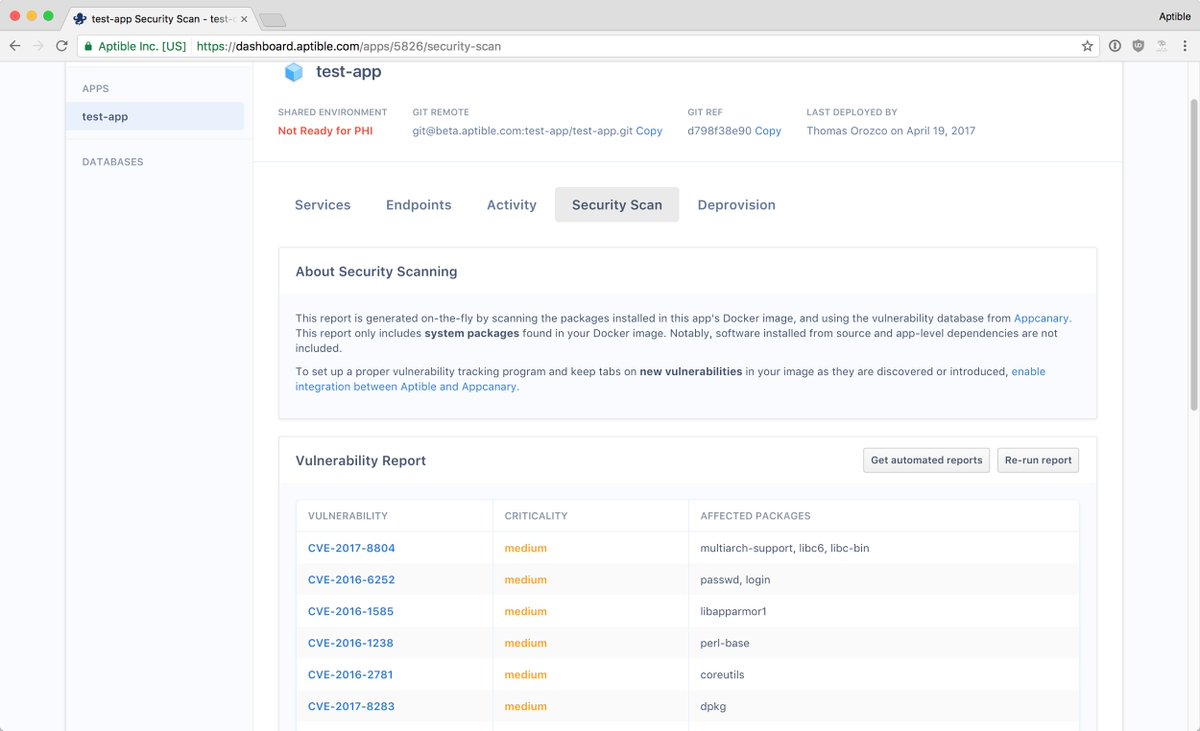
Task: Open the Databases sidebar section
Action: click(x=112, y=161)
